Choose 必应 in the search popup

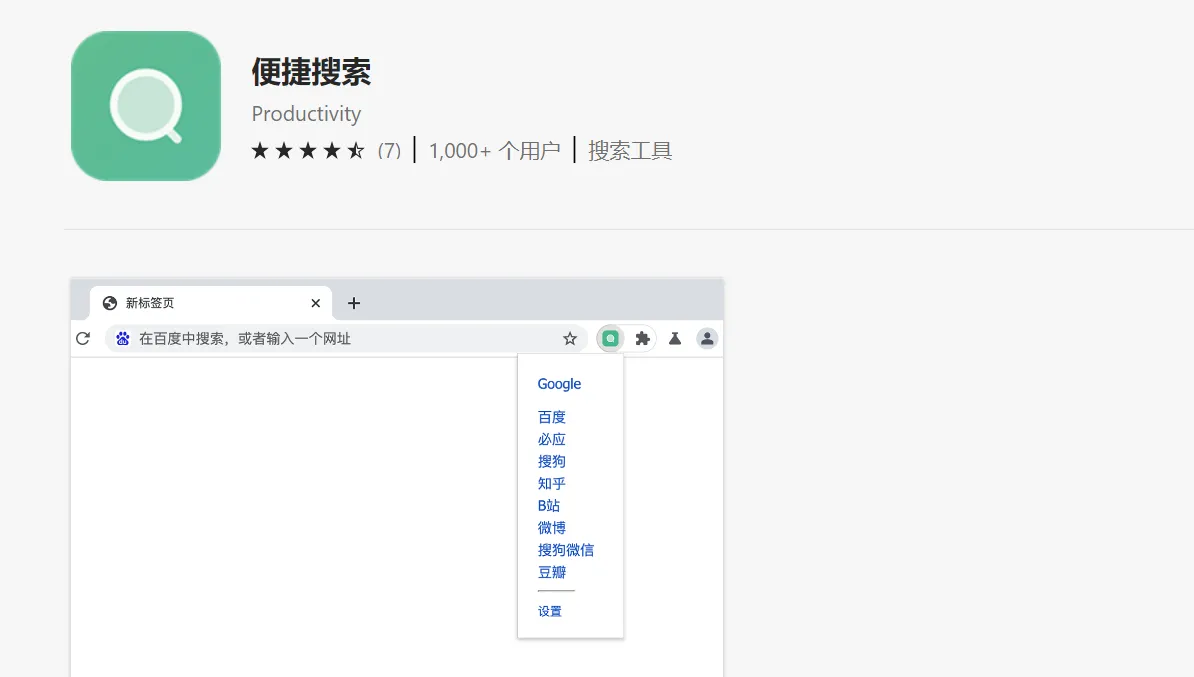coord(551,439)
